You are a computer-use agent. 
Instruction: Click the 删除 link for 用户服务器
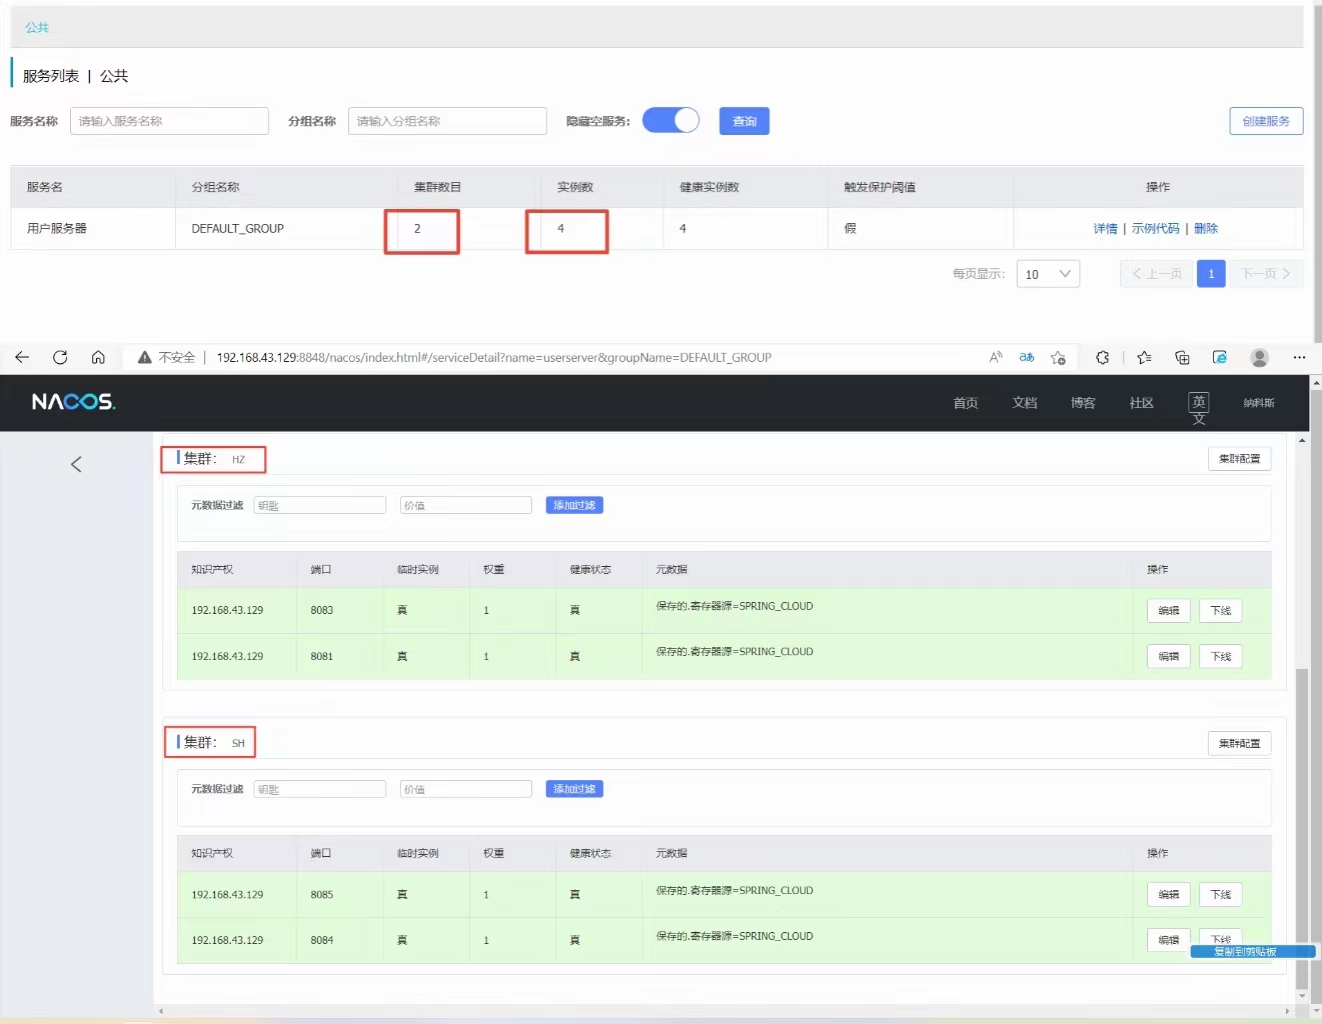coord(1206,229)
